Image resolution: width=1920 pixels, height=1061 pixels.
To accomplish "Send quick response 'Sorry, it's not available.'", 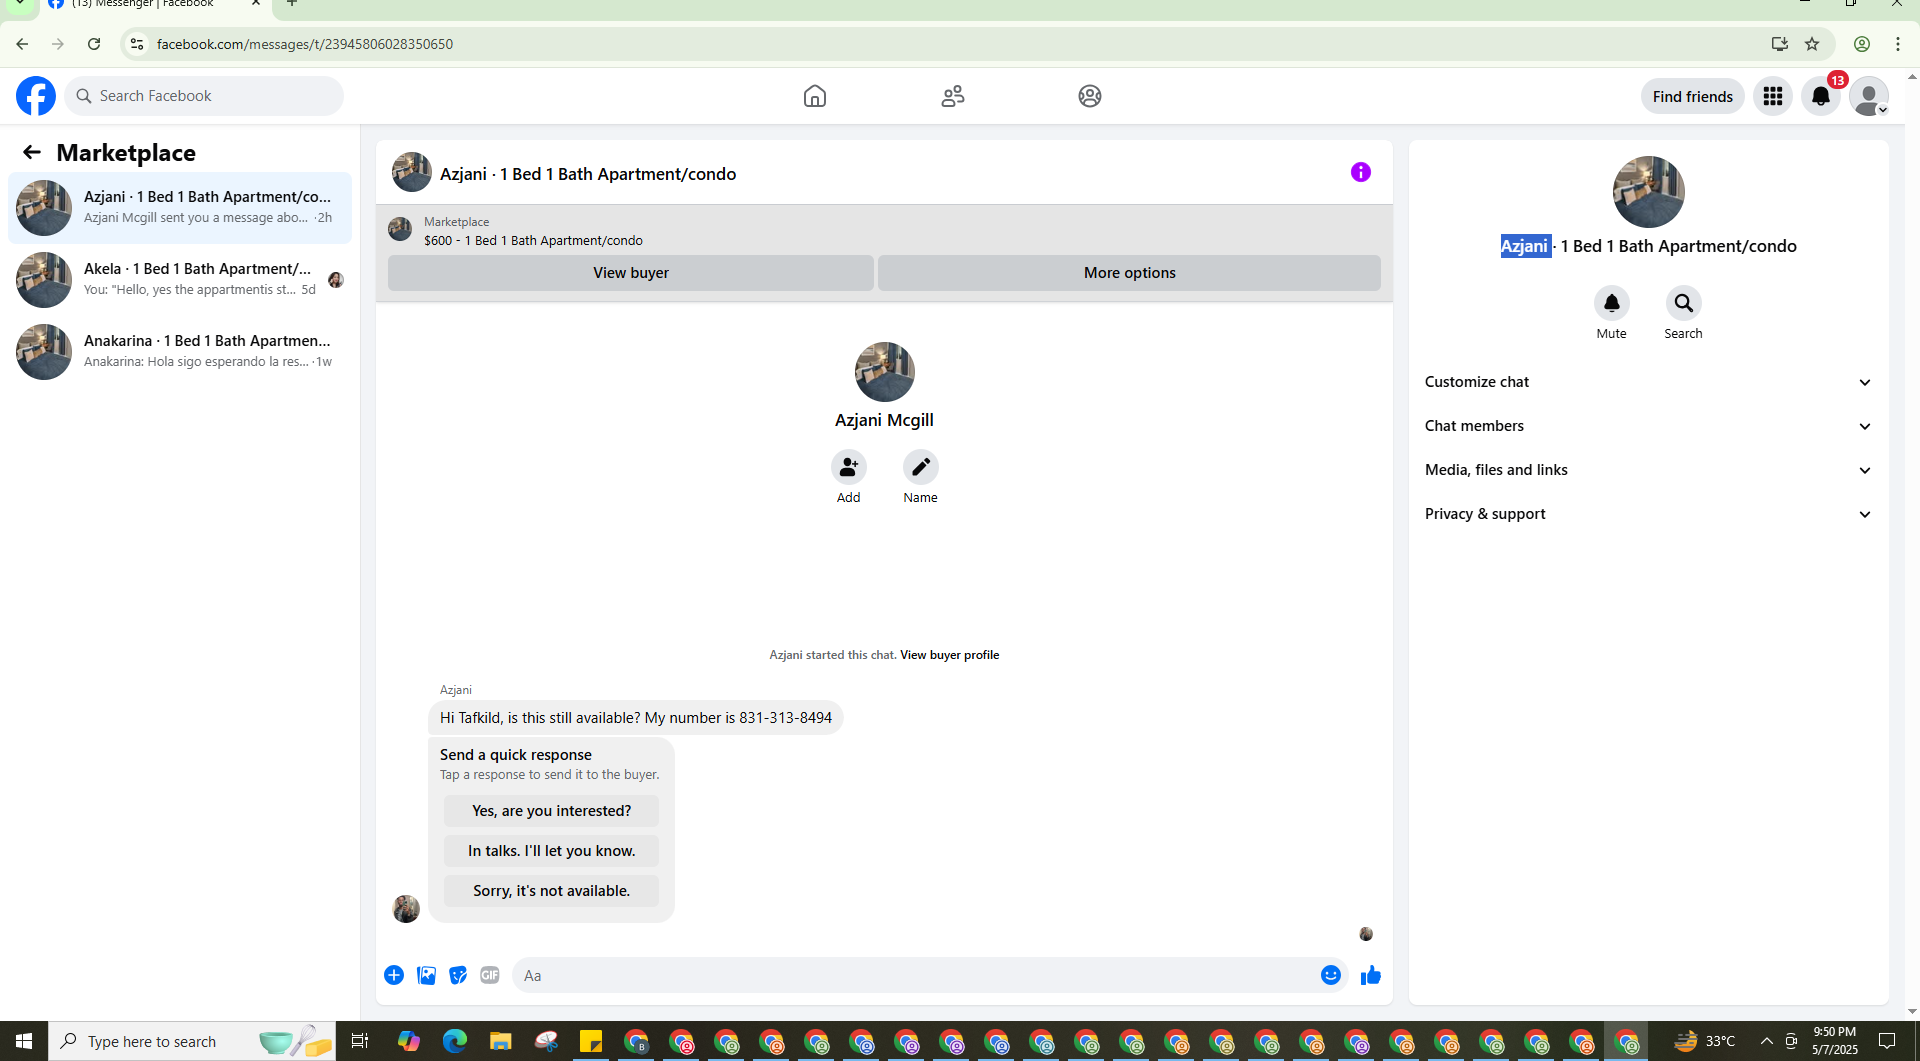I will coord(551,891).
